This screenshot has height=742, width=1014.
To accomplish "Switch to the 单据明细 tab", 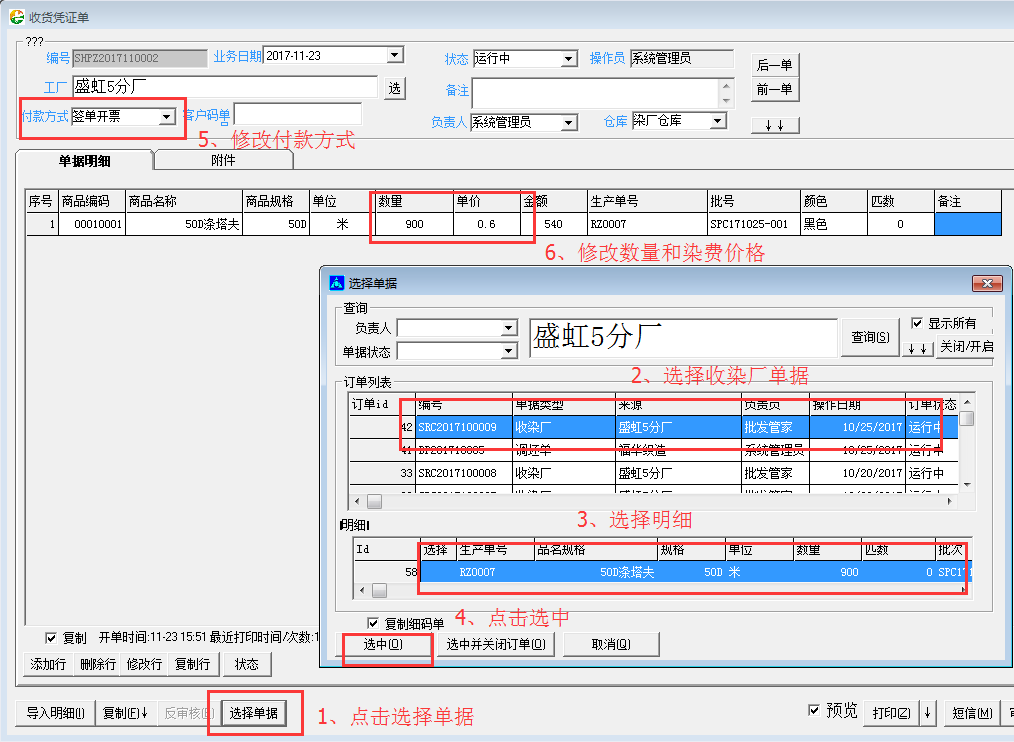I will tap(84, 160).
